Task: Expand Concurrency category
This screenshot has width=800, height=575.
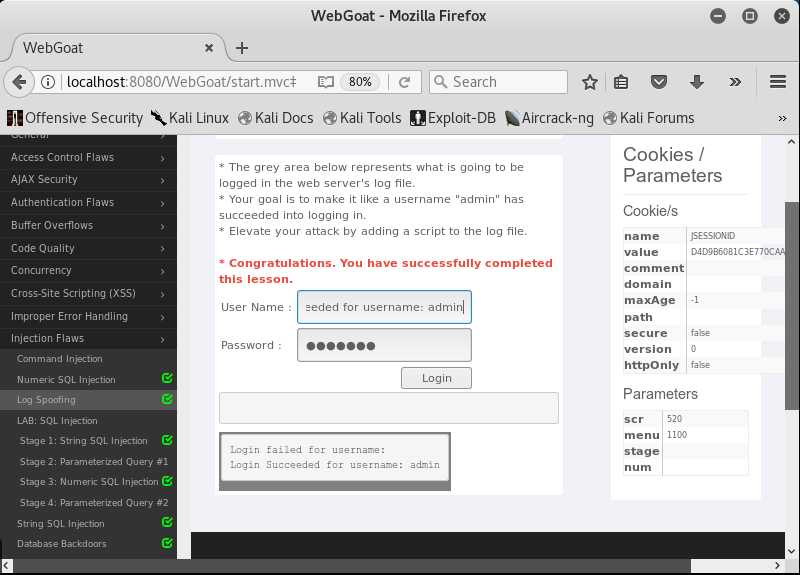Action: (88, 270)
